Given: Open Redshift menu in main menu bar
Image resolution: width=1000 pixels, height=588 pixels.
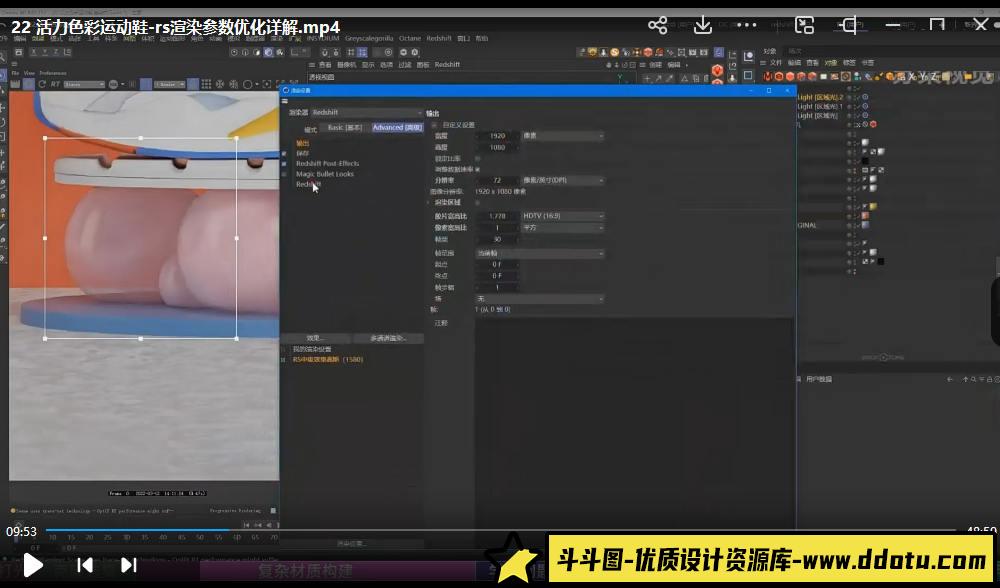Looking at the screenshot, I should pos(439,38).
